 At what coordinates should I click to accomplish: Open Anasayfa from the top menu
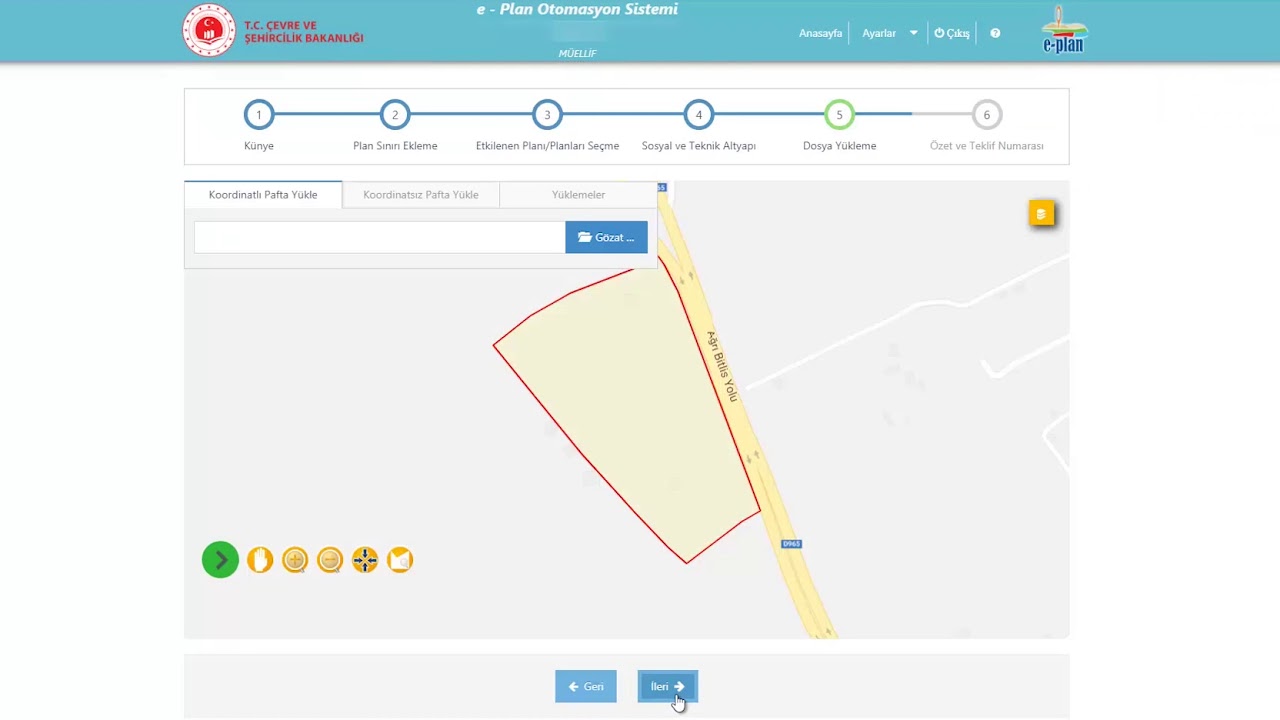(x=820, y=33)
